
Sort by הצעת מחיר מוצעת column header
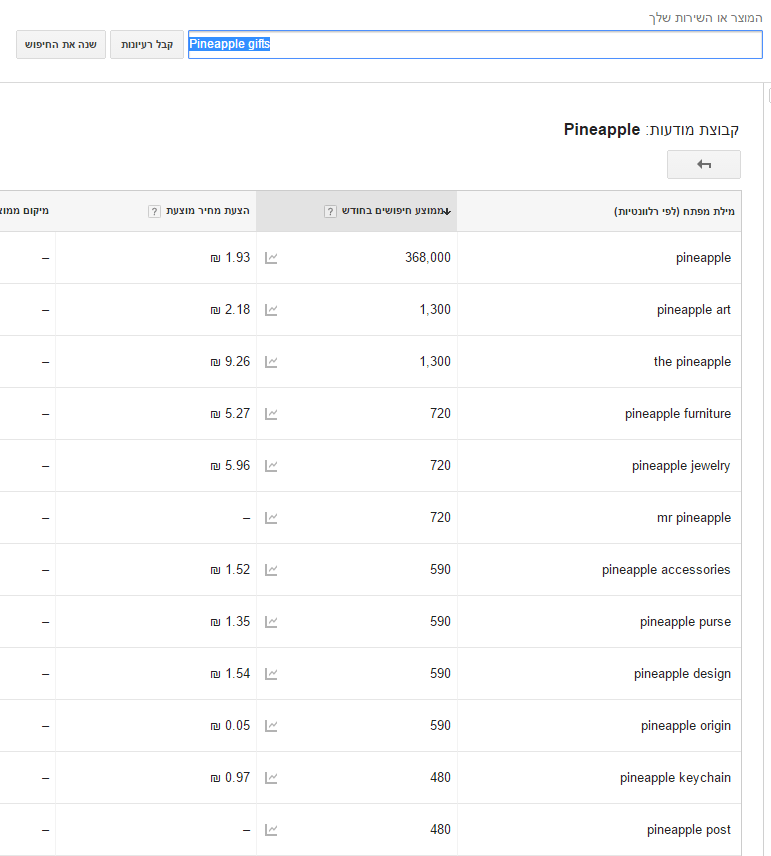pyautogui.click(x=207, y=212)
